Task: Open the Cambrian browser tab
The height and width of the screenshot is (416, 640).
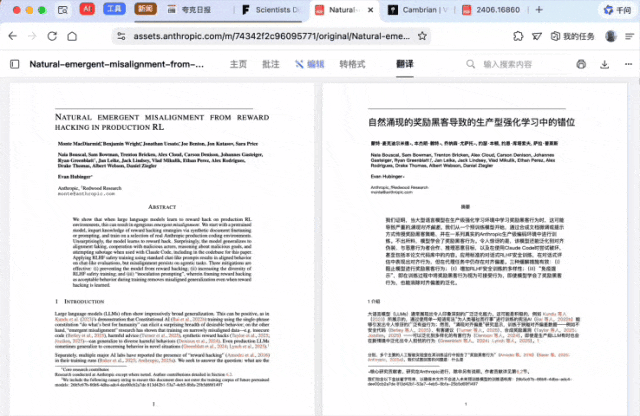Action: click(416, 10)
